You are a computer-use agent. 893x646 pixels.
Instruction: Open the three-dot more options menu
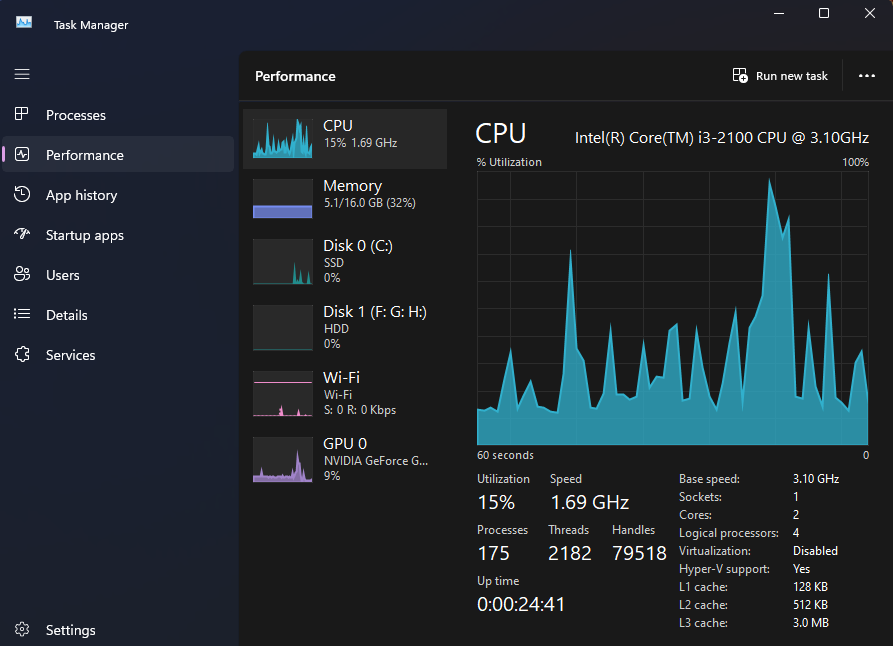click(866, 76)
